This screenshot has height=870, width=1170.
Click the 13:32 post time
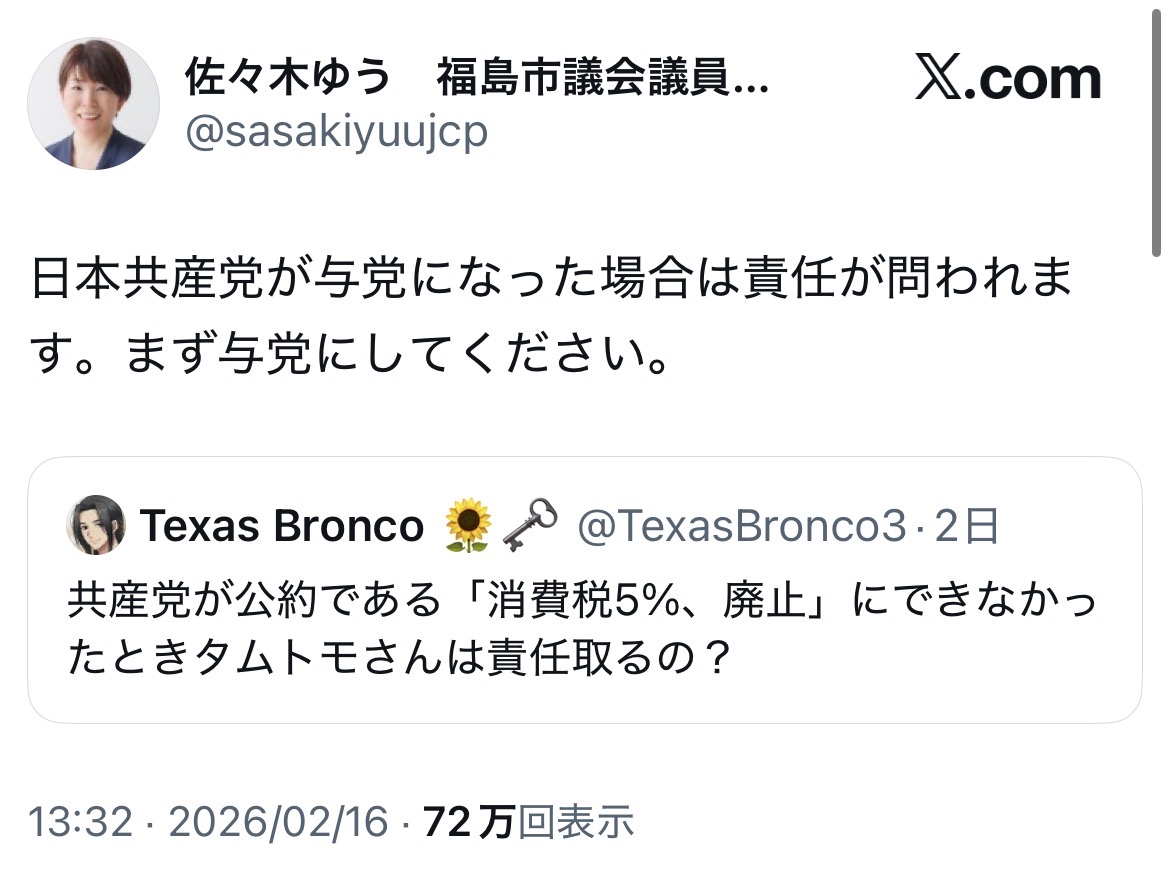[x=80, y=822]
